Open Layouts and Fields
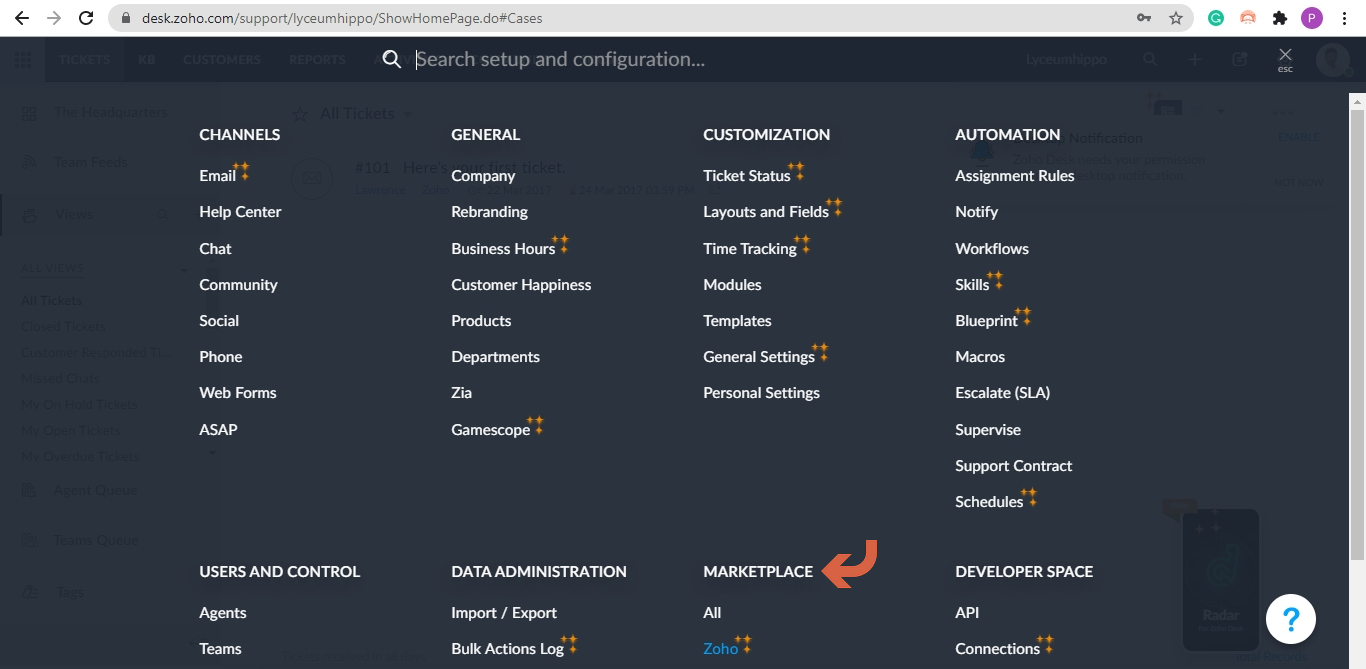The image size is (1366, 669). [x=766, y=212]
